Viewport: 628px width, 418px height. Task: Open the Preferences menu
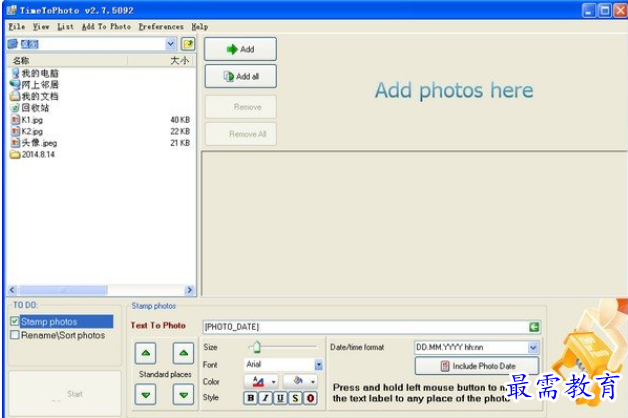coord(161,27)
